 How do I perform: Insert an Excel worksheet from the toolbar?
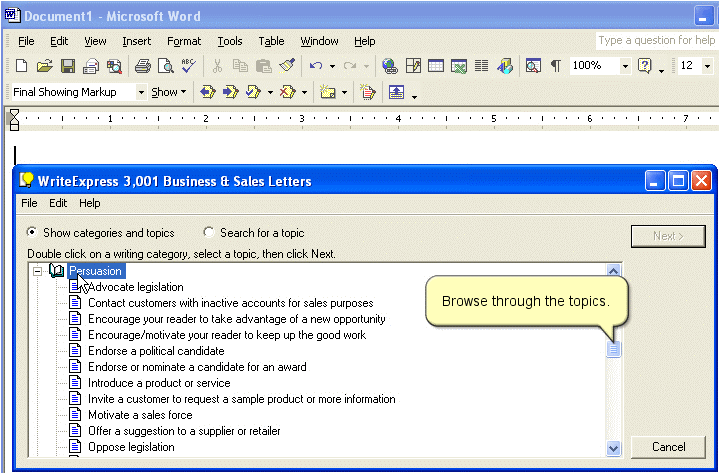(459, 66)
